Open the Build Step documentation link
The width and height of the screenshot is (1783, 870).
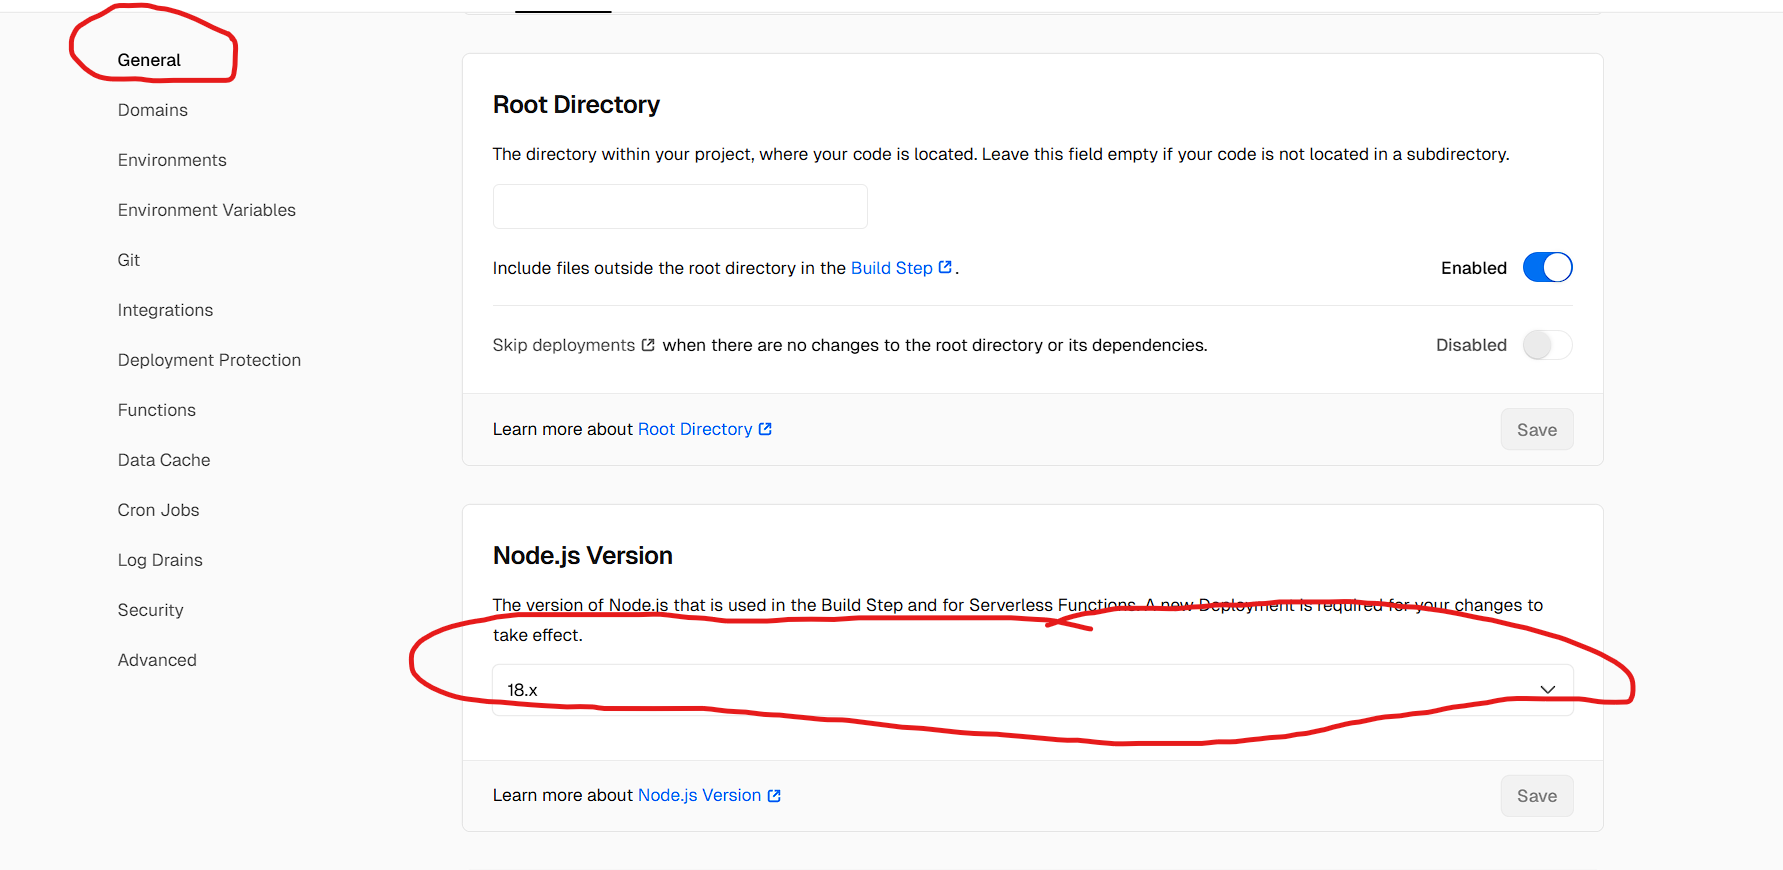pyautogui.click(x=891, y=268)
